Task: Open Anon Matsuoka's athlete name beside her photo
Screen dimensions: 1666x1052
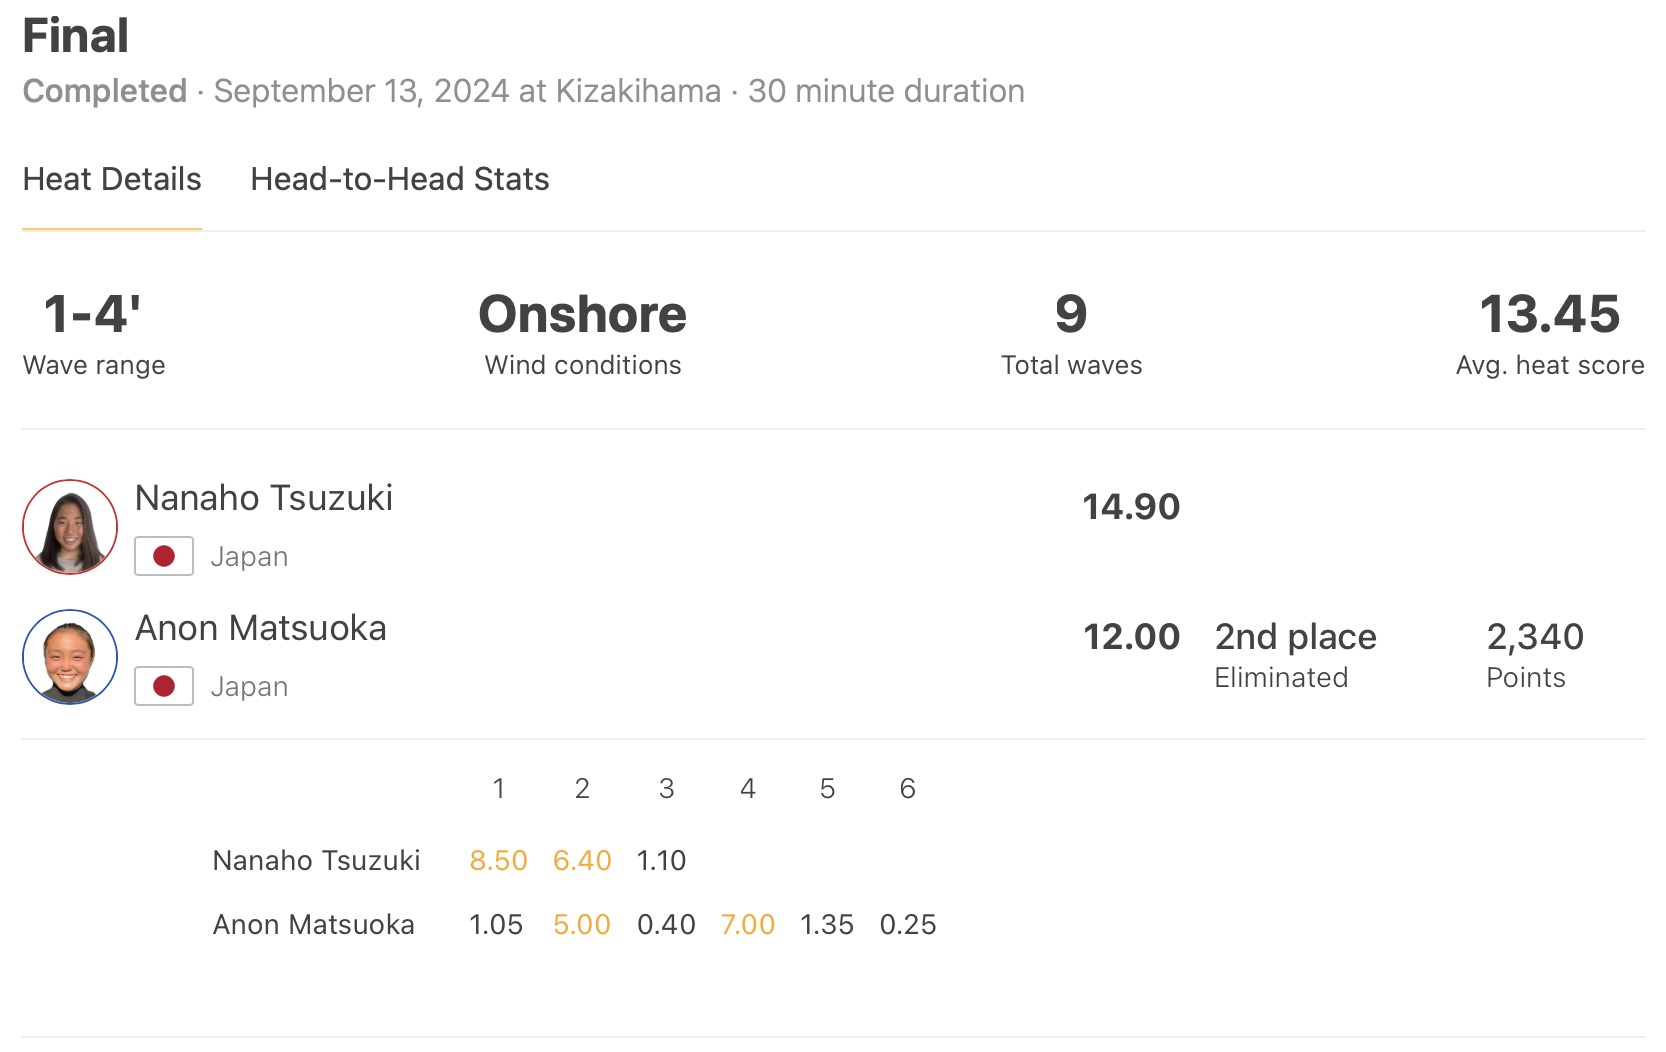Action: pyautogui.click(x=261, y=628)
